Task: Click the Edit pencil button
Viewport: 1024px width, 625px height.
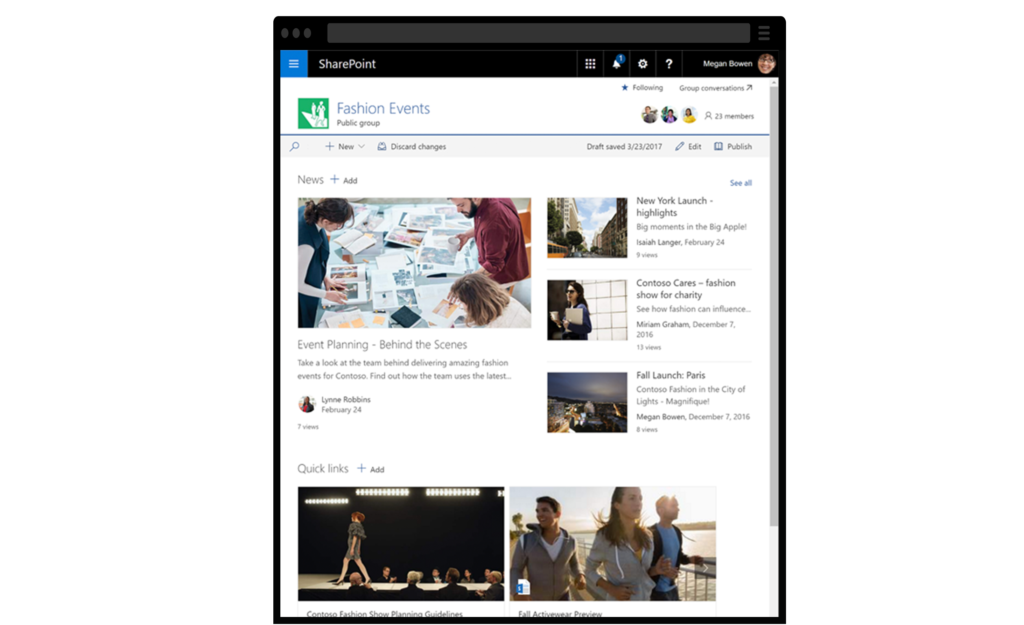Action: tap(688, 147)
